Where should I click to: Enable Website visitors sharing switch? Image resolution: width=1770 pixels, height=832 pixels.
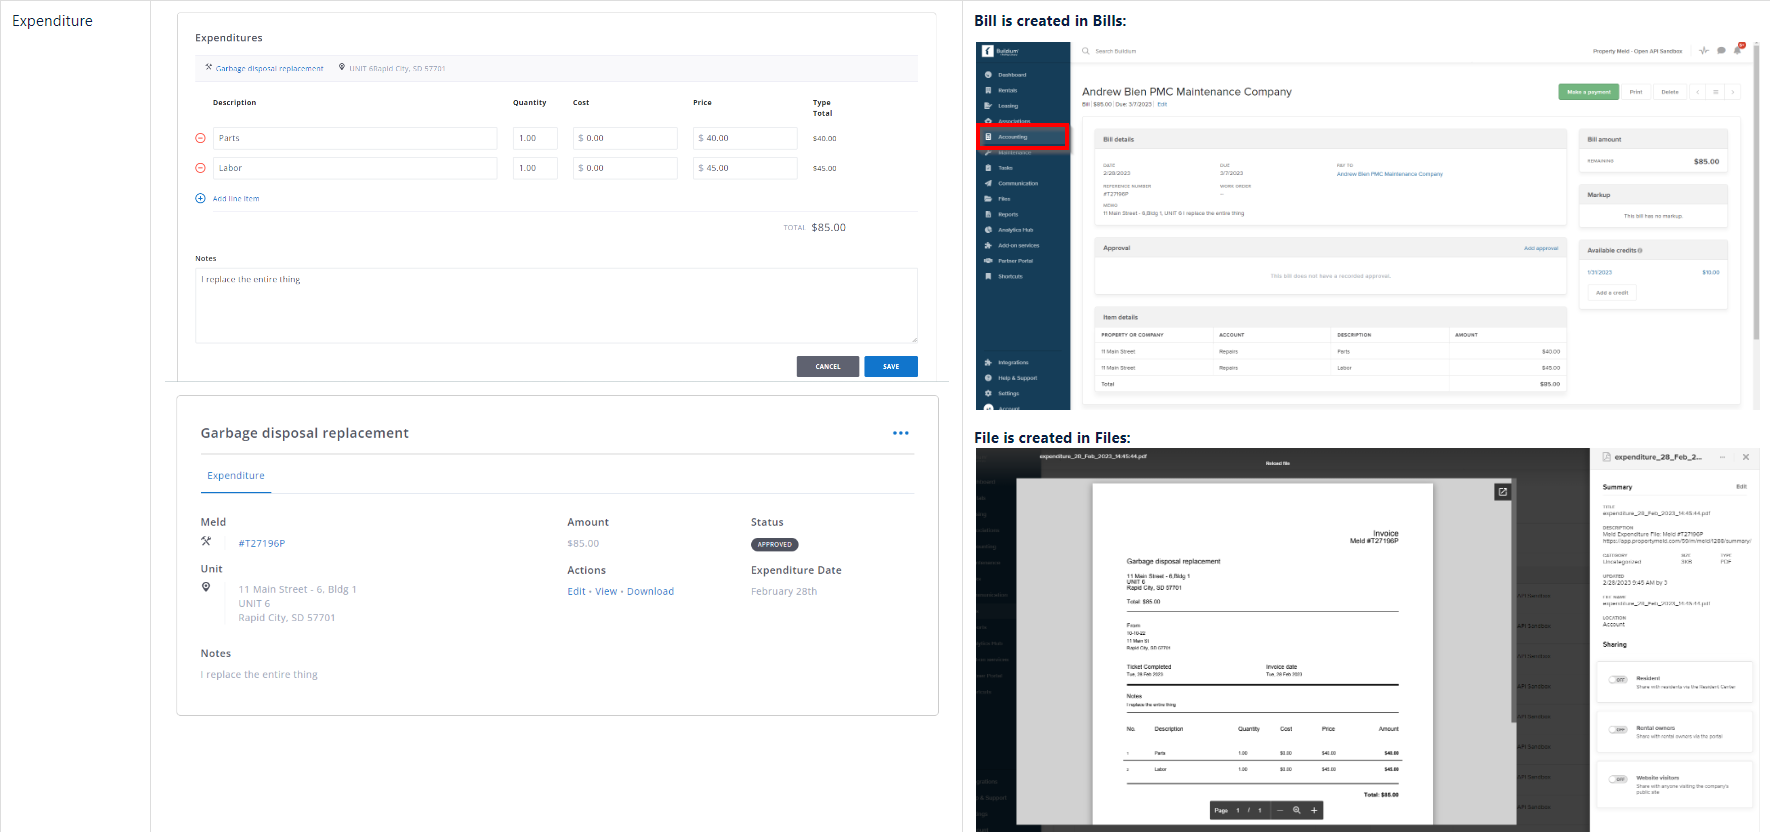1618,779
